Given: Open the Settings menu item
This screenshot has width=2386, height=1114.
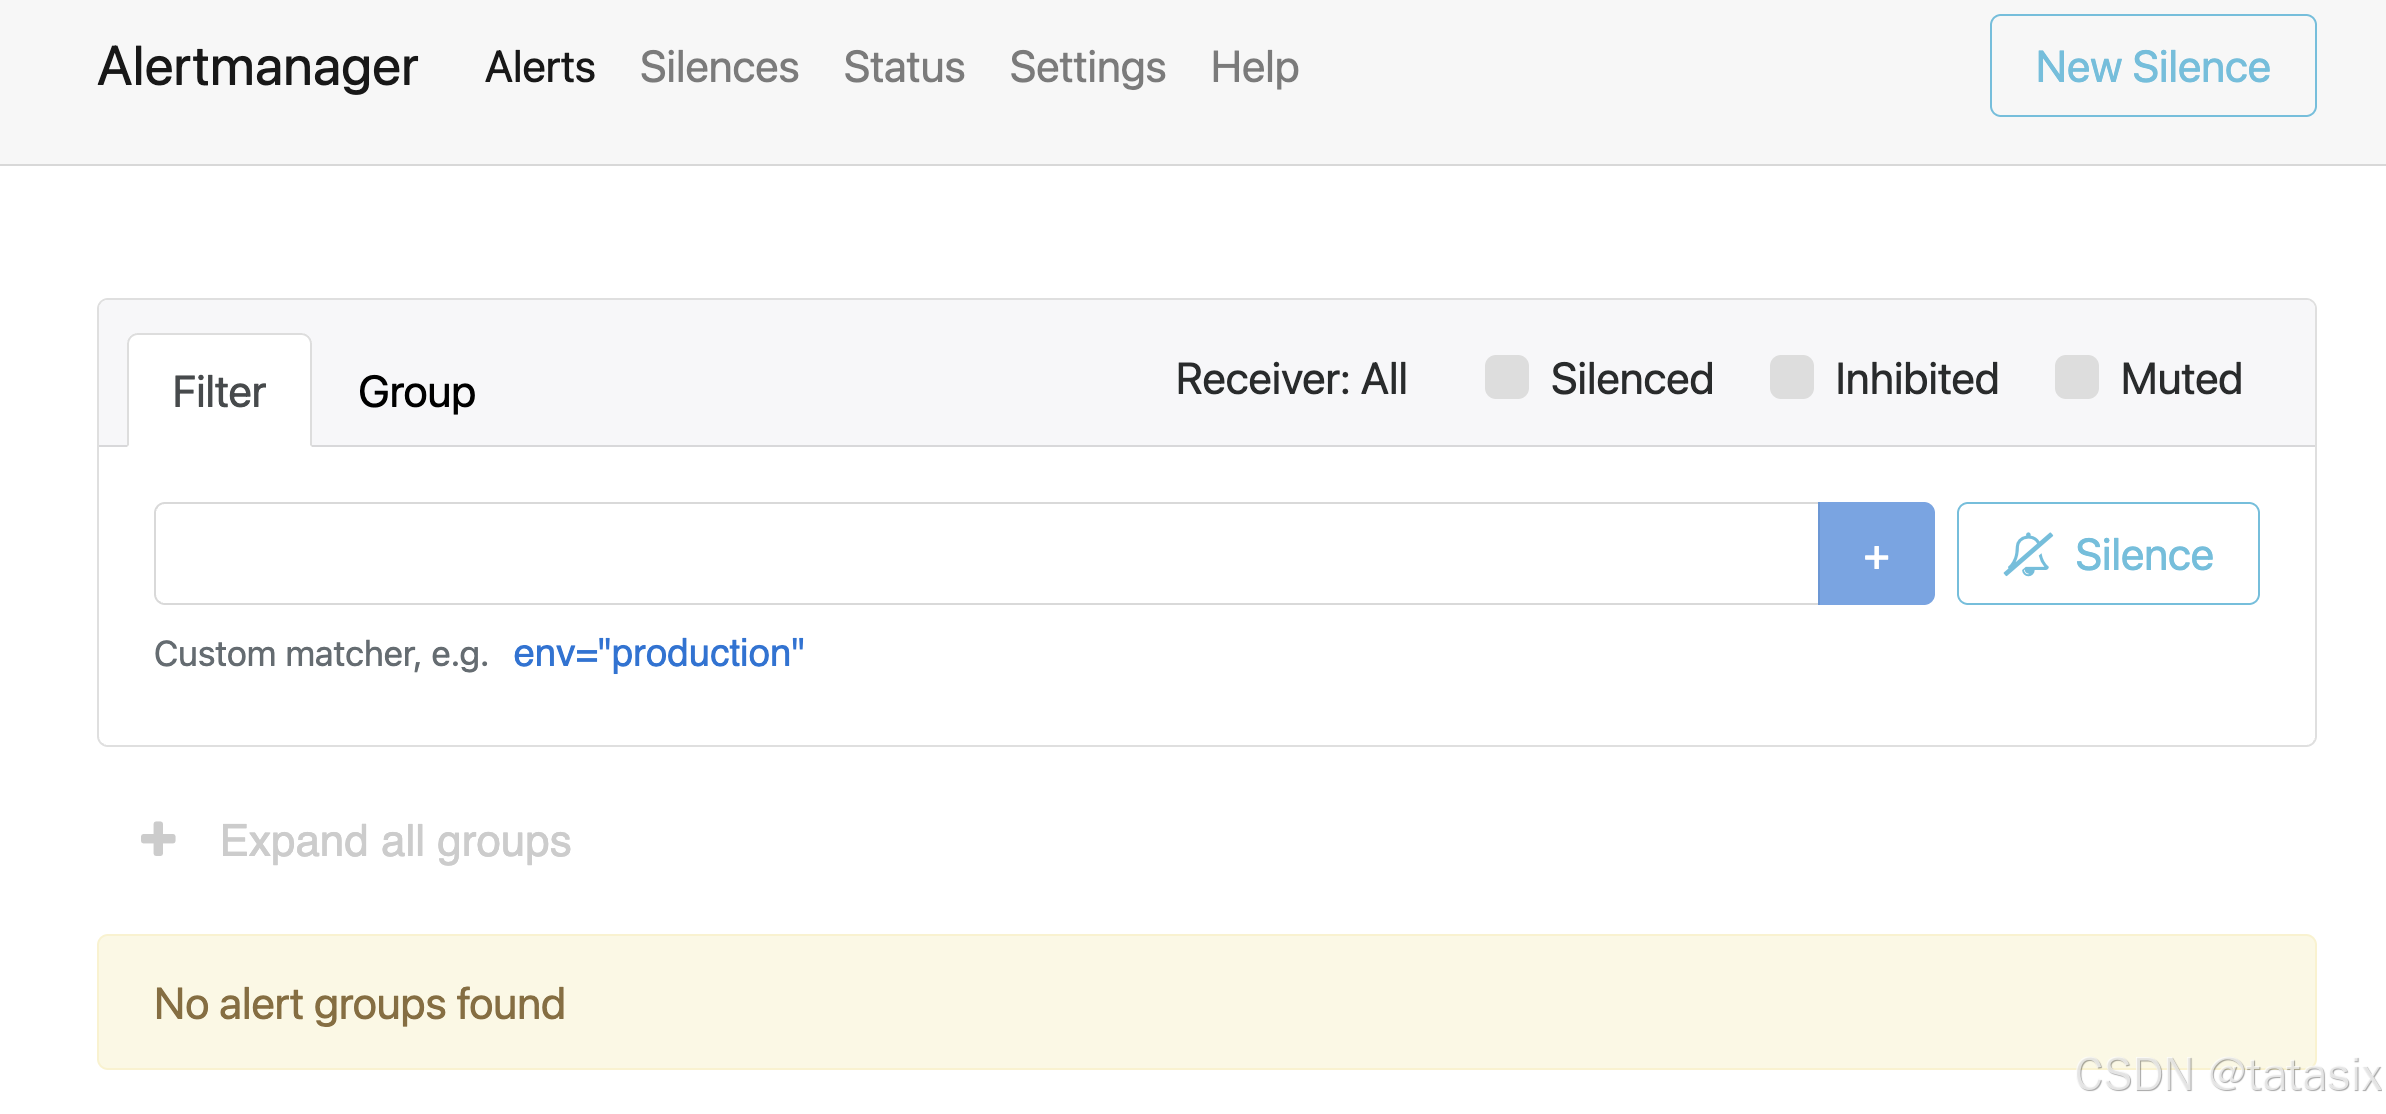Looking at the screenshot, I should tap(1087, 67).
